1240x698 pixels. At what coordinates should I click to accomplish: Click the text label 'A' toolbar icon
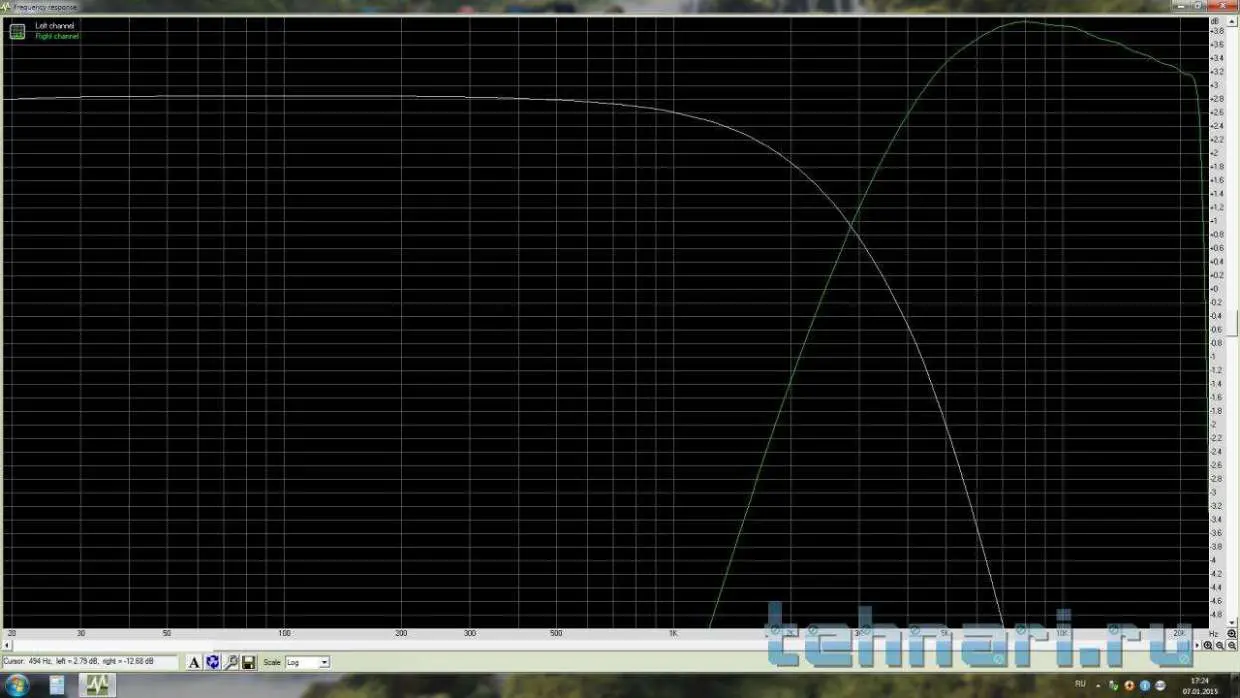(194, 662)
